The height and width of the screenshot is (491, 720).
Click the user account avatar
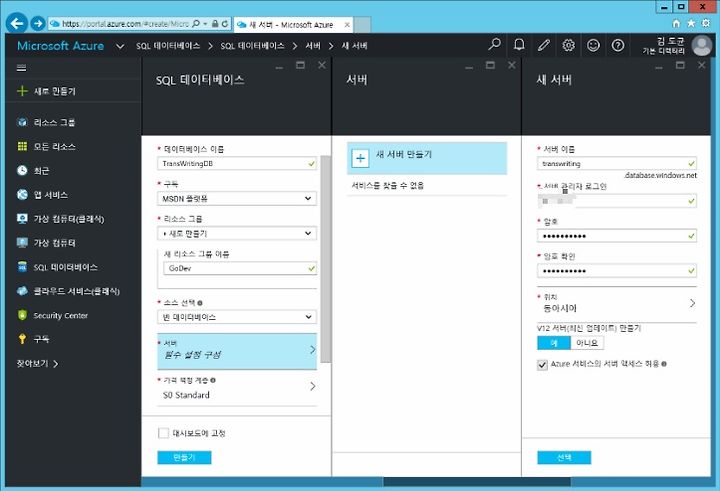coord(702,45)
